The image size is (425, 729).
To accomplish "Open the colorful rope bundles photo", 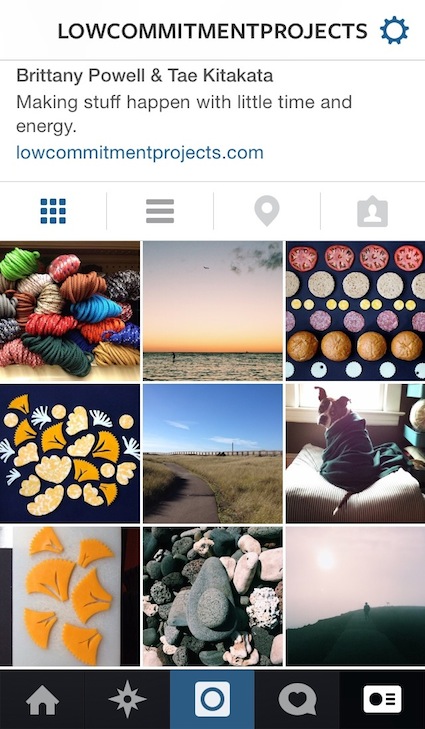I will click(70, 311).
